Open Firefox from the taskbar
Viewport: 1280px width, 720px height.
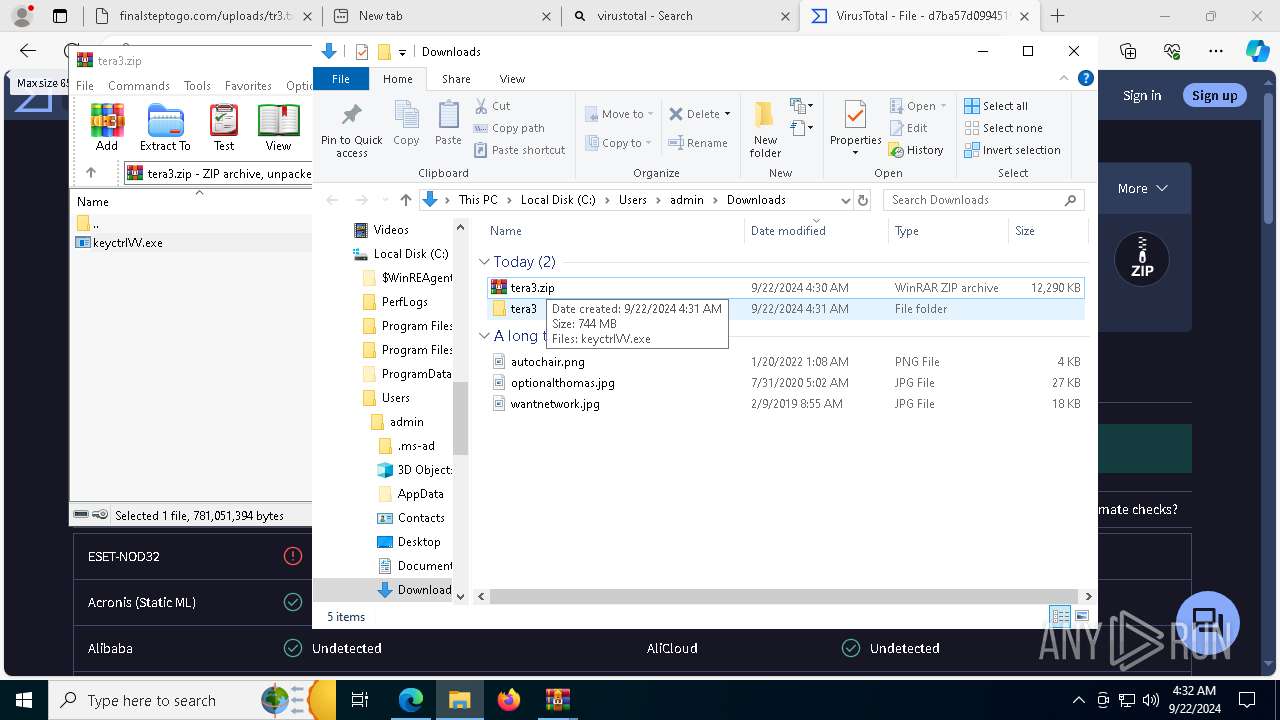509,700
